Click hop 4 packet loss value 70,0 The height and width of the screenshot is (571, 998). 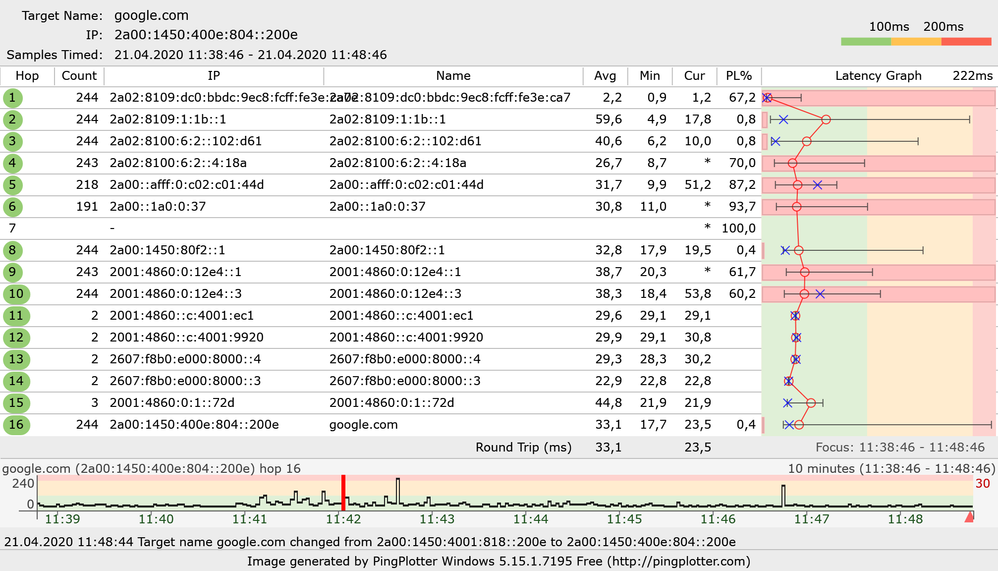pyautogui.click(x=742, y=163)
